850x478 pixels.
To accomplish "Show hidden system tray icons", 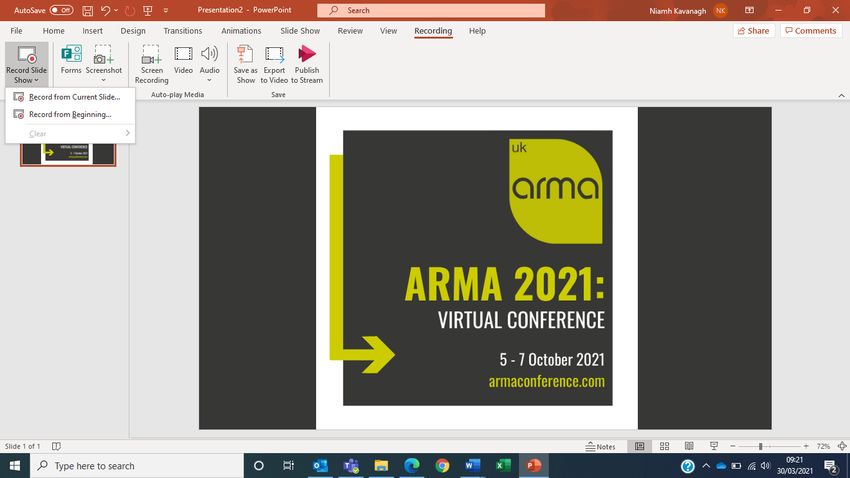I will click(x=706, y=466).
